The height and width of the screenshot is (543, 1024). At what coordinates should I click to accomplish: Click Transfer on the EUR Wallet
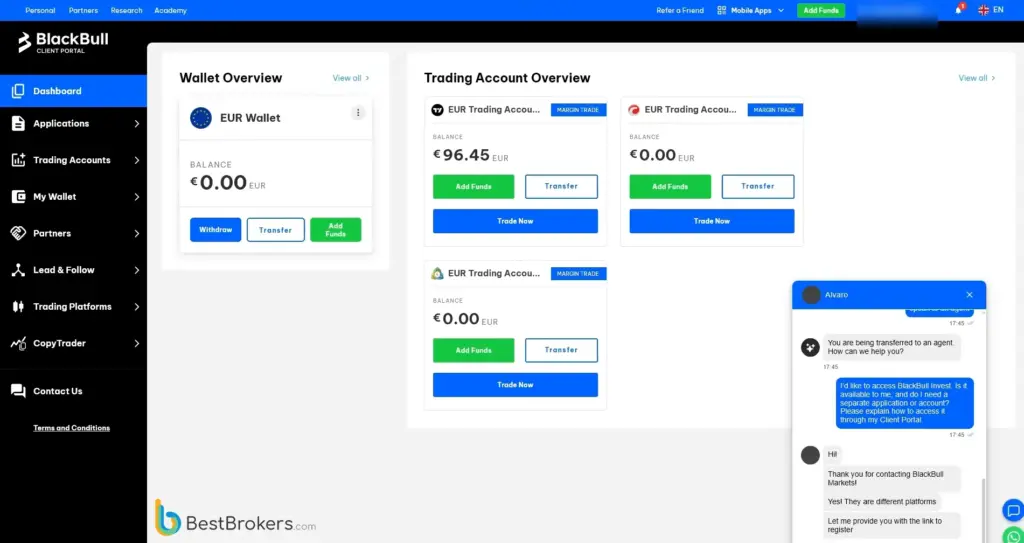point(276,230)
